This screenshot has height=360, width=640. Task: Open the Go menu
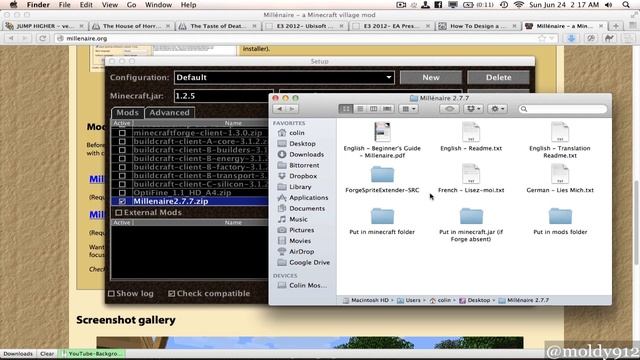[x=131, y=5]
